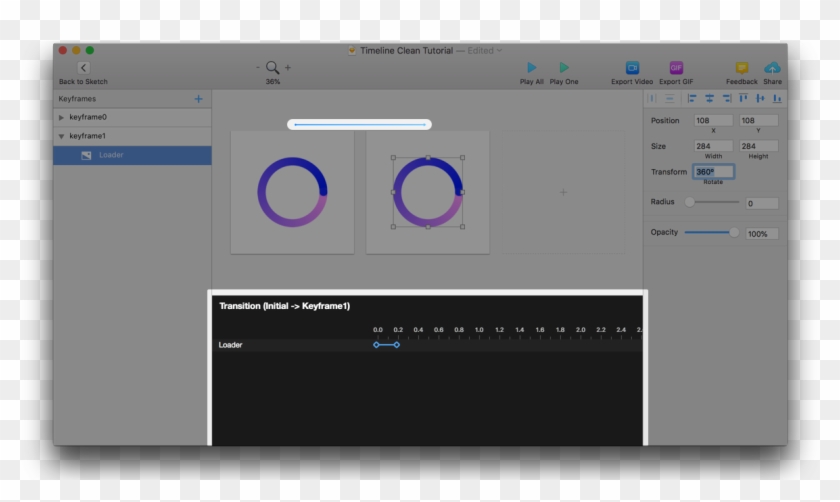Viewport: 840px width, 502px height.
Task: Go back using Back to Sketch arrow
Action: click(x=83, y=68)
